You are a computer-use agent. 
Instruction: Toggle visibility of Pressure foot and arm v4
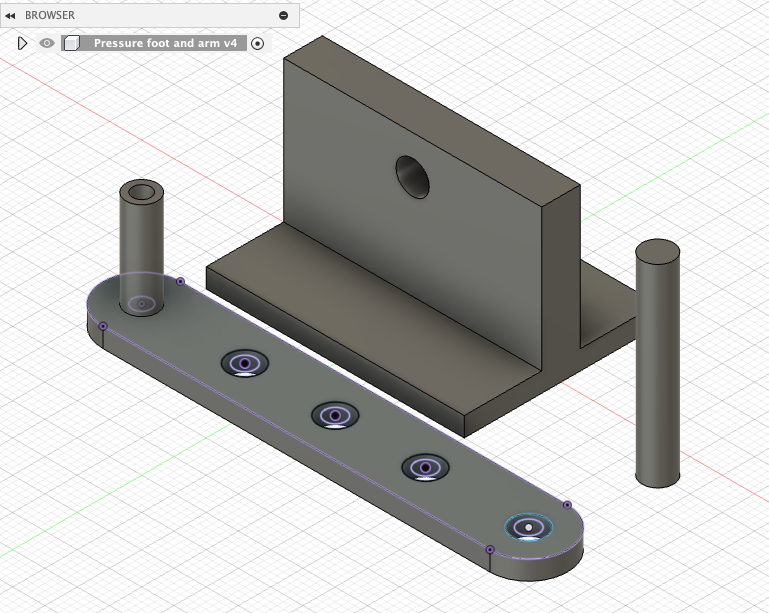point(47,44)
